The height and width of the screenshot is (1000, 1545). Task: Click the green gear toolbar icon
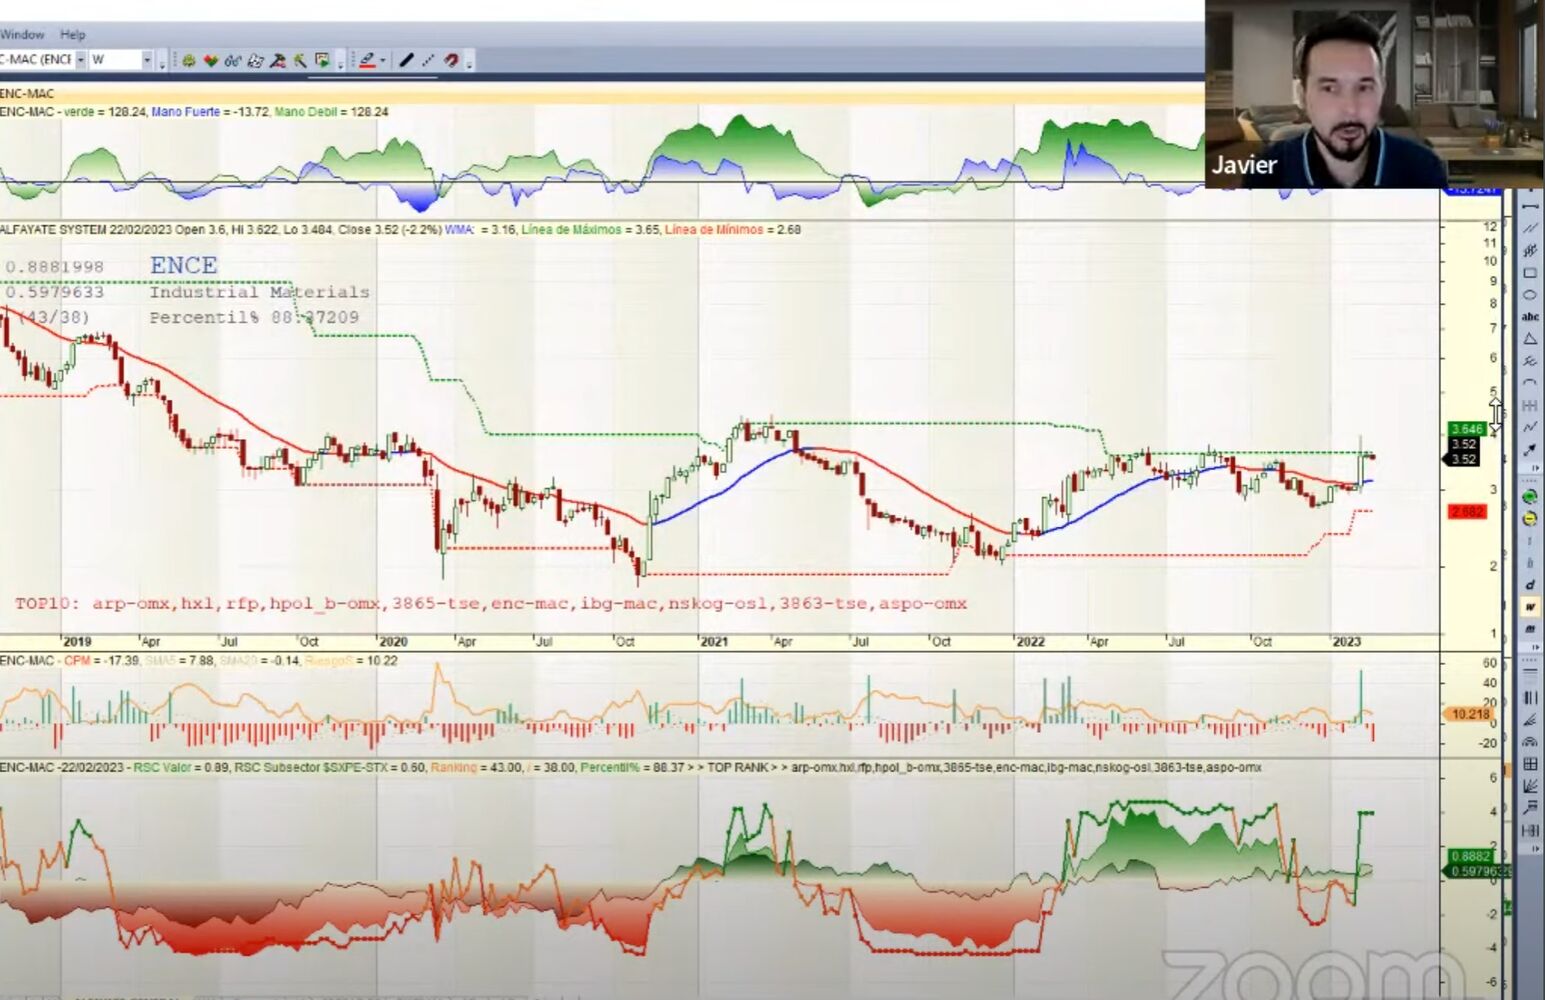(188, 61)
